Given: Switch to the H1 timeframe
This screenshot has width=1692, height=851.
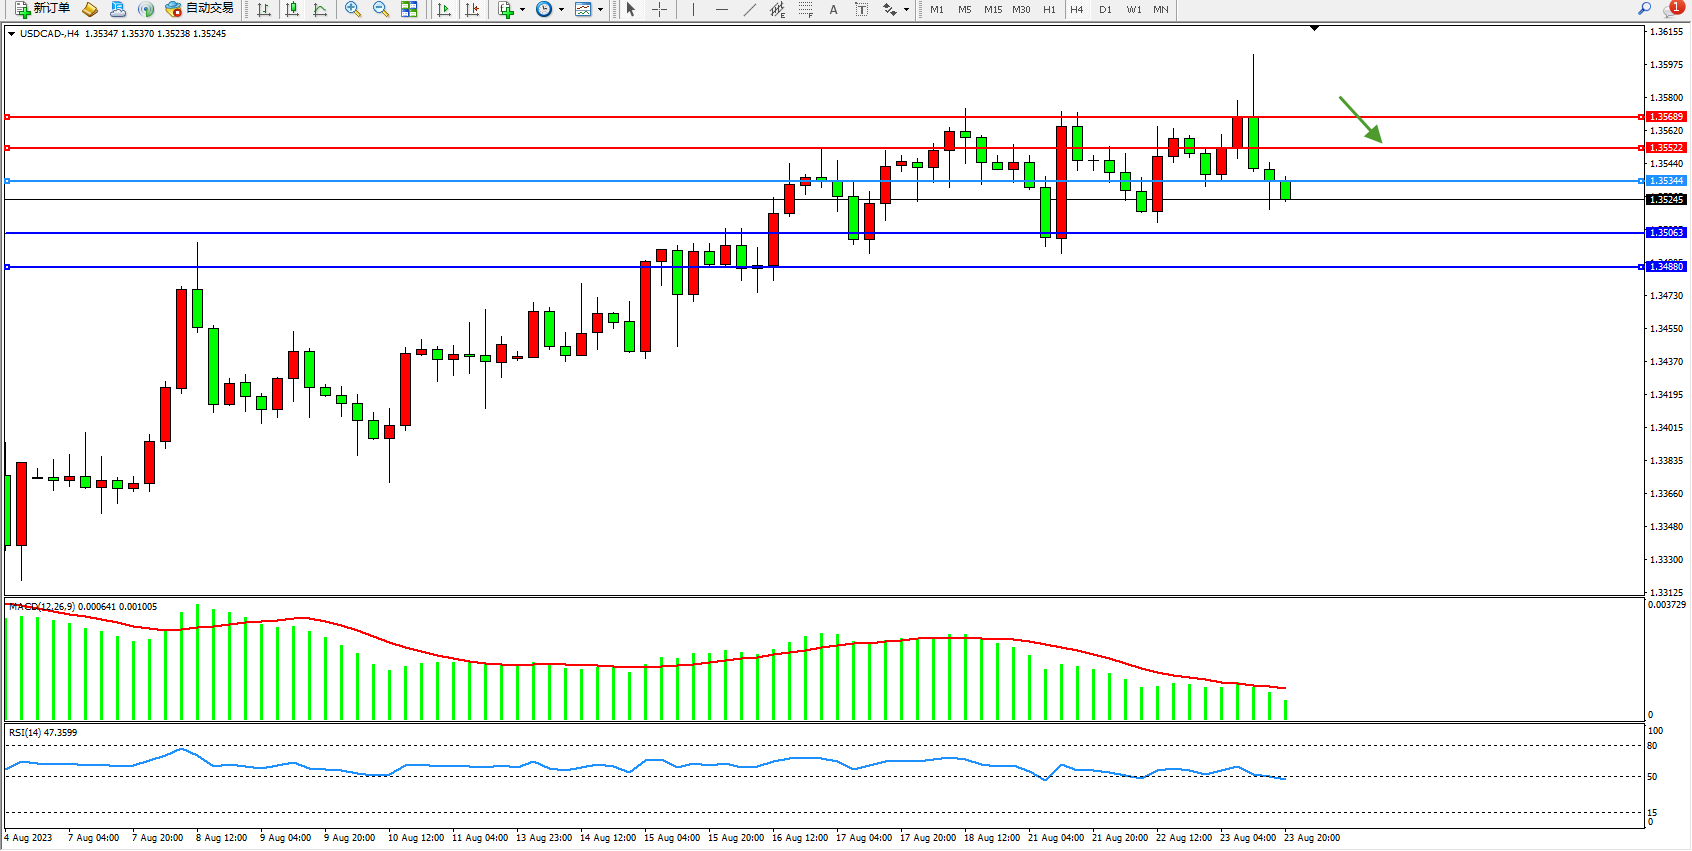Looking at the screenshot, I should pos(1049,9).
